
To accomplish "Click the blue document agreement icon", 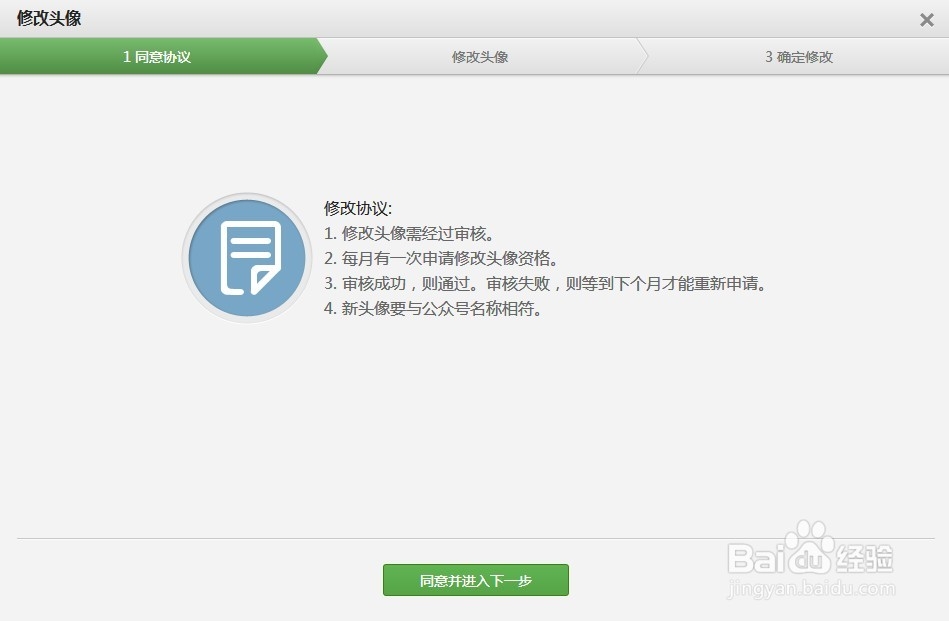I will (247, 258).
